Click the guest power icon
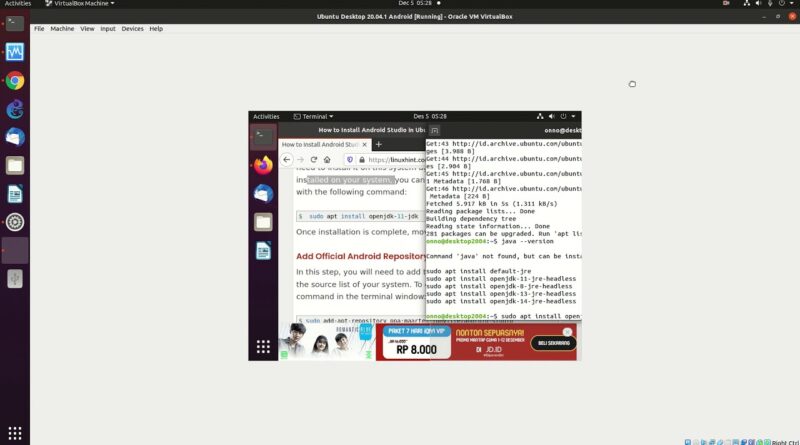The width and height of the screenshot is (800, 445). (563, 116)
